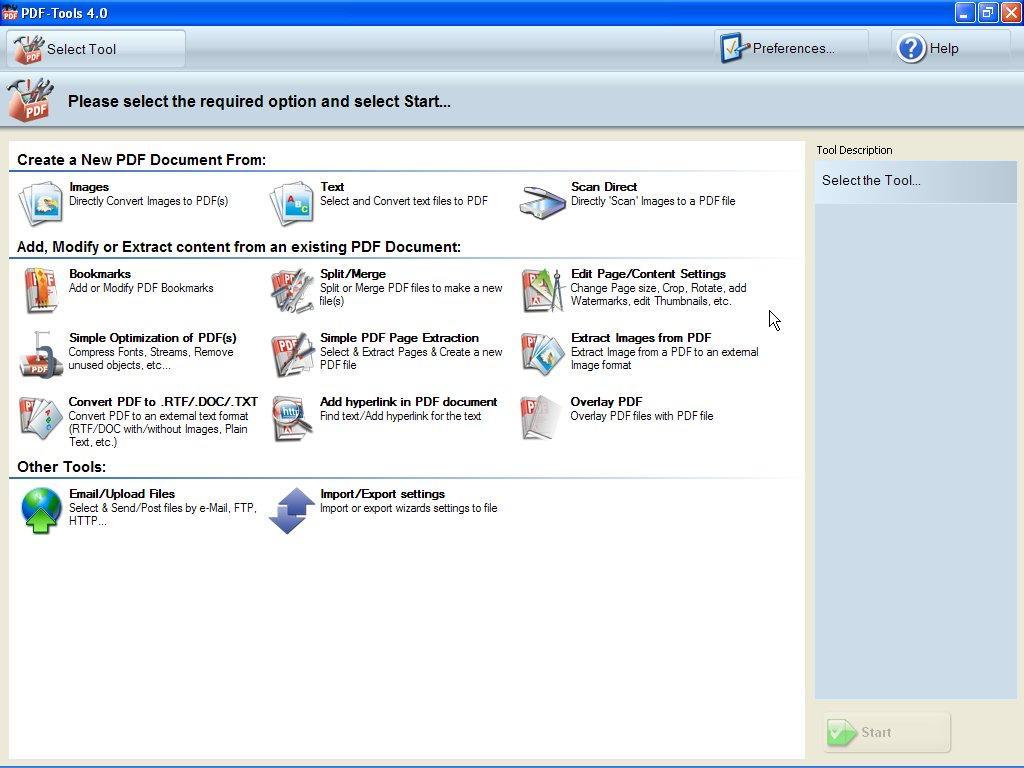1024x768 pixels.
Task: Open the Help window
Action: 930,48
